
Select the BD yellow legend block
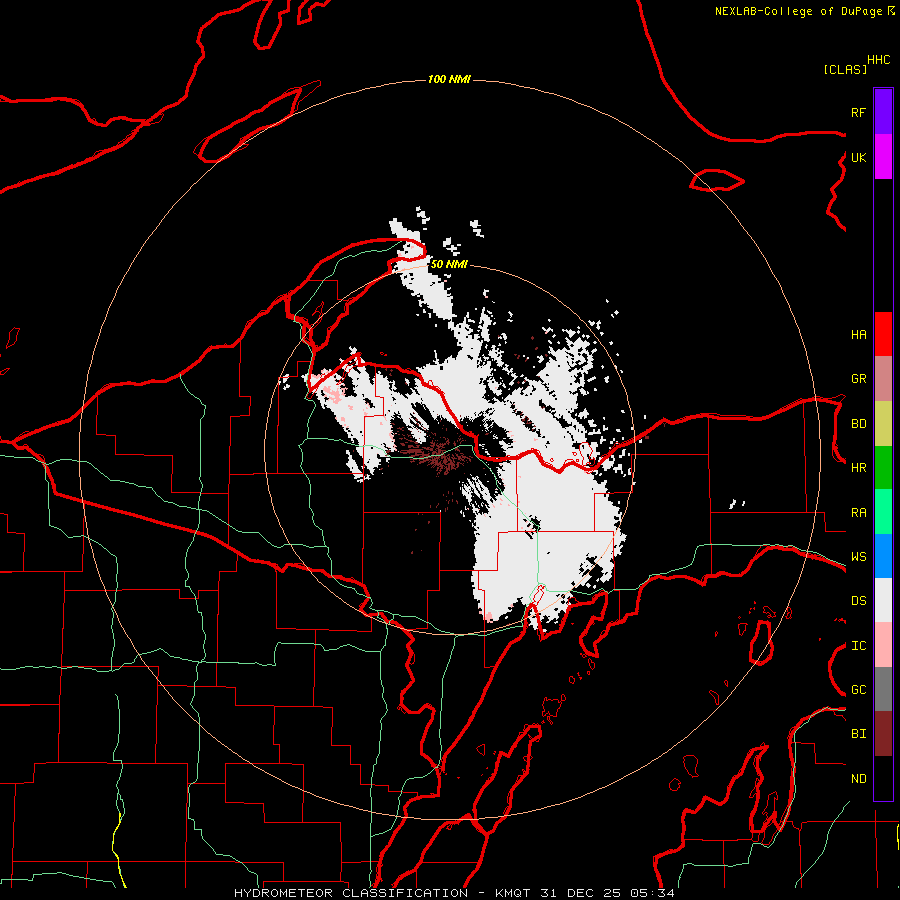point(883,424)
